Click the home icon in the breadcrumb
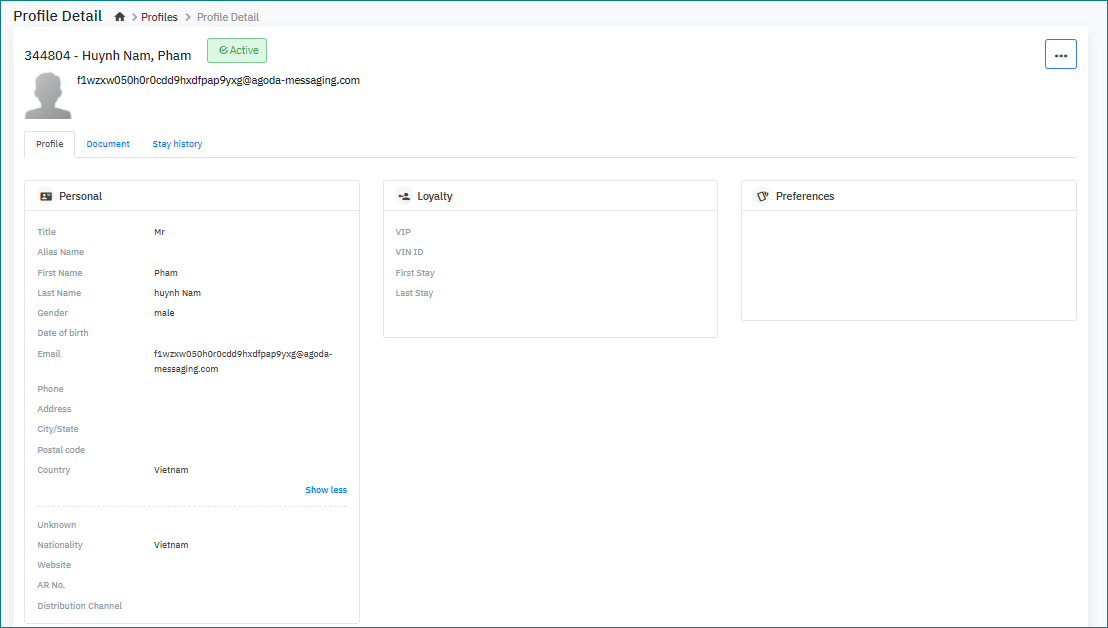The width and height of the screenshot is (1108, 628). [120, 17]
